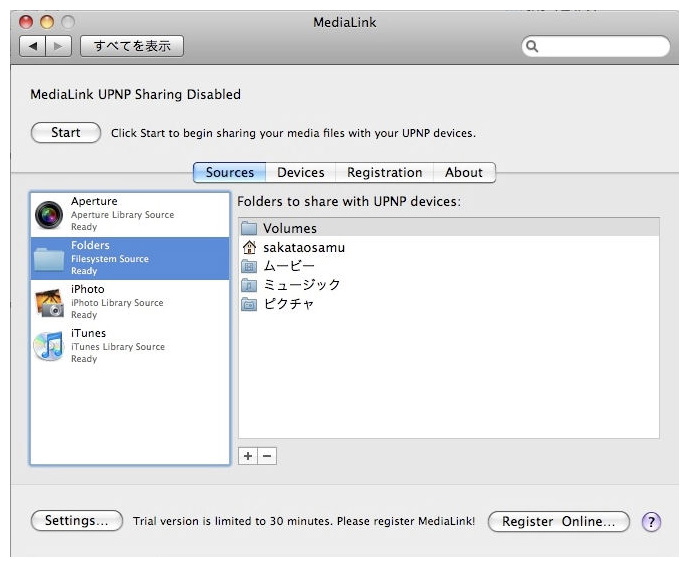The image size is (689, 567).
Task: Open the Settings... dialog
Action: click(76, 521)
